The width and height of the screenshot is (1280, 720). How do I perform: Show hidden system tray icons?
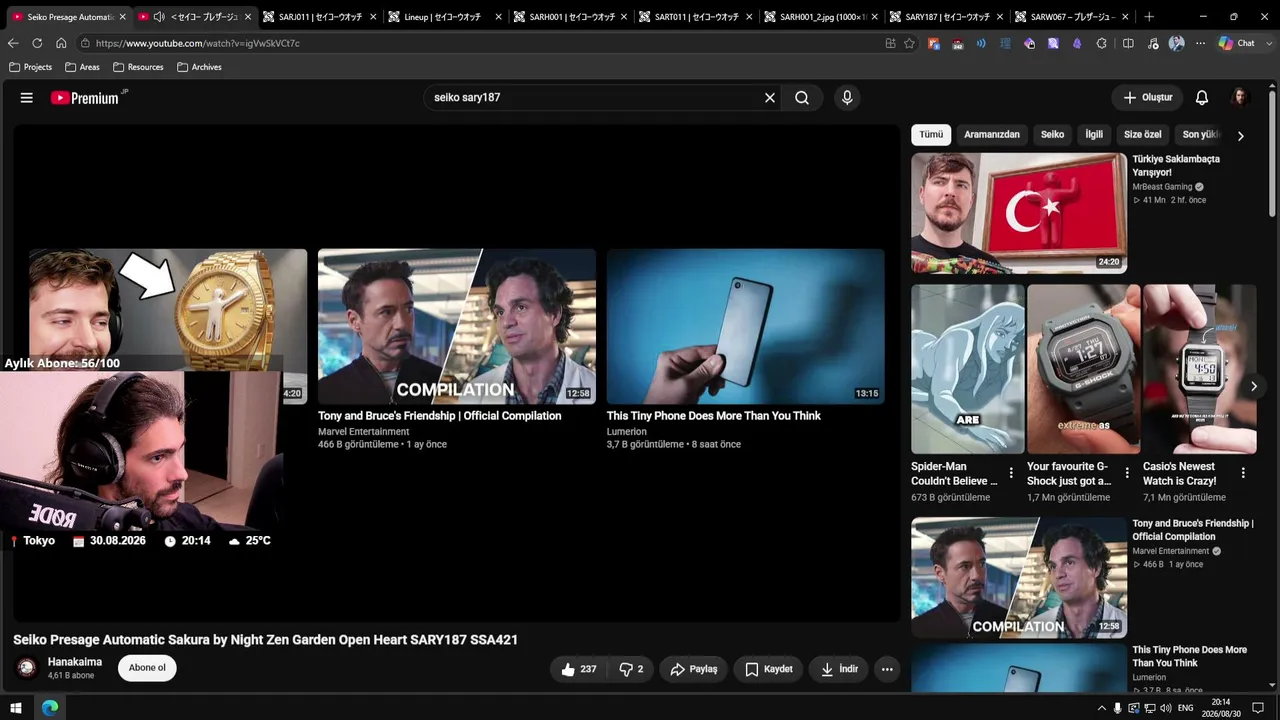1102,708
